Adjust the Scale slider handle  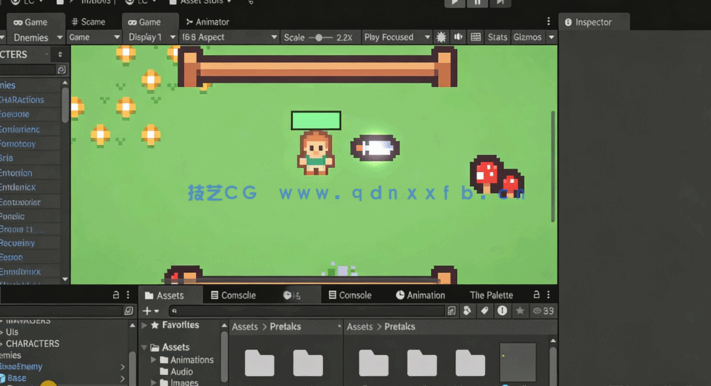319,37
